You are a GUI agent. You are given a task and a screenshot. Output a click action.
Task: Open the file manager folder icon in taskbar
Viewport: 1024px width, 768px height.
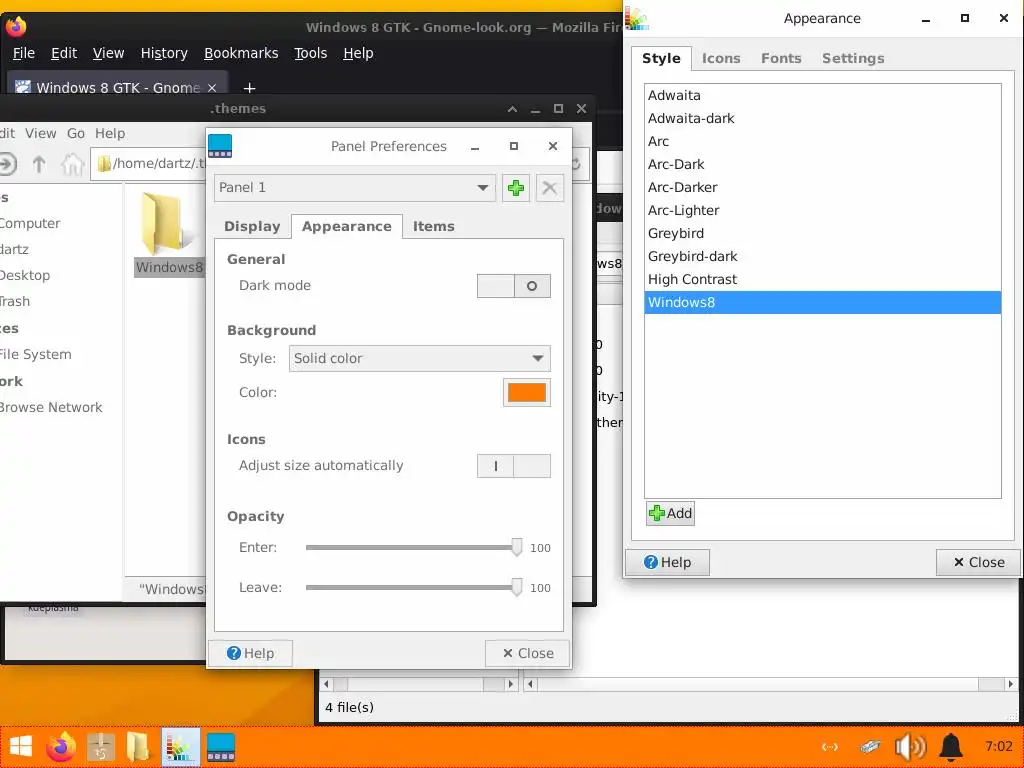point(138,746)
